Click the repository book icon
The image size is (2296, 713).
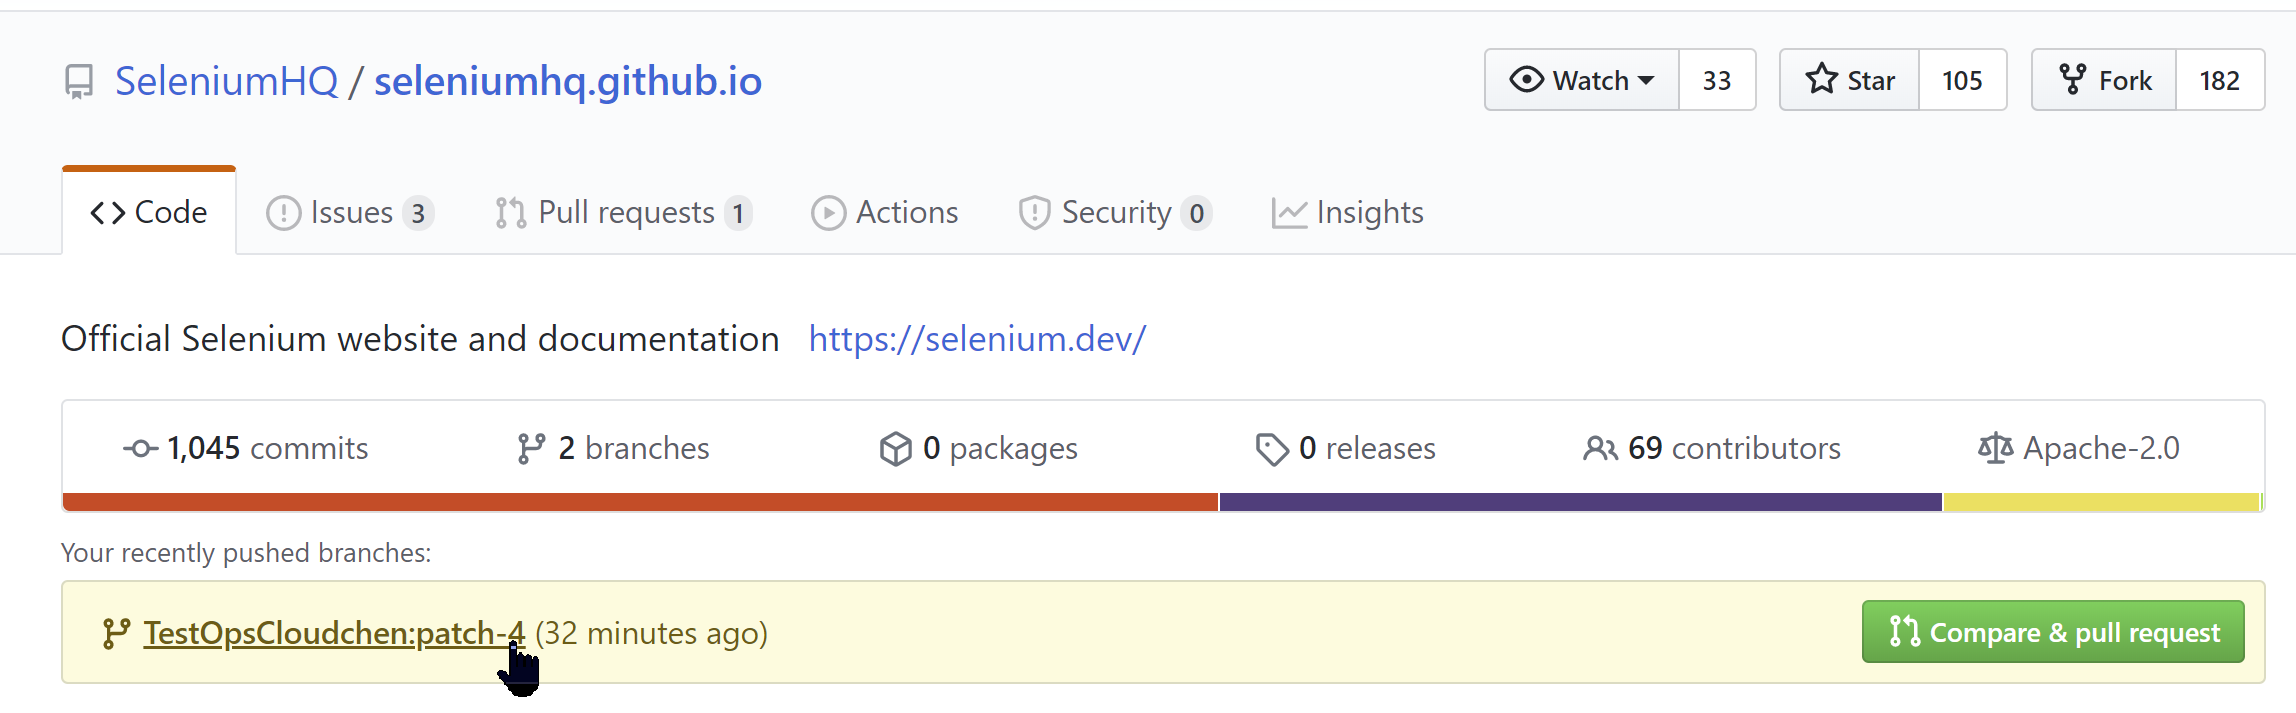(79, 81)
